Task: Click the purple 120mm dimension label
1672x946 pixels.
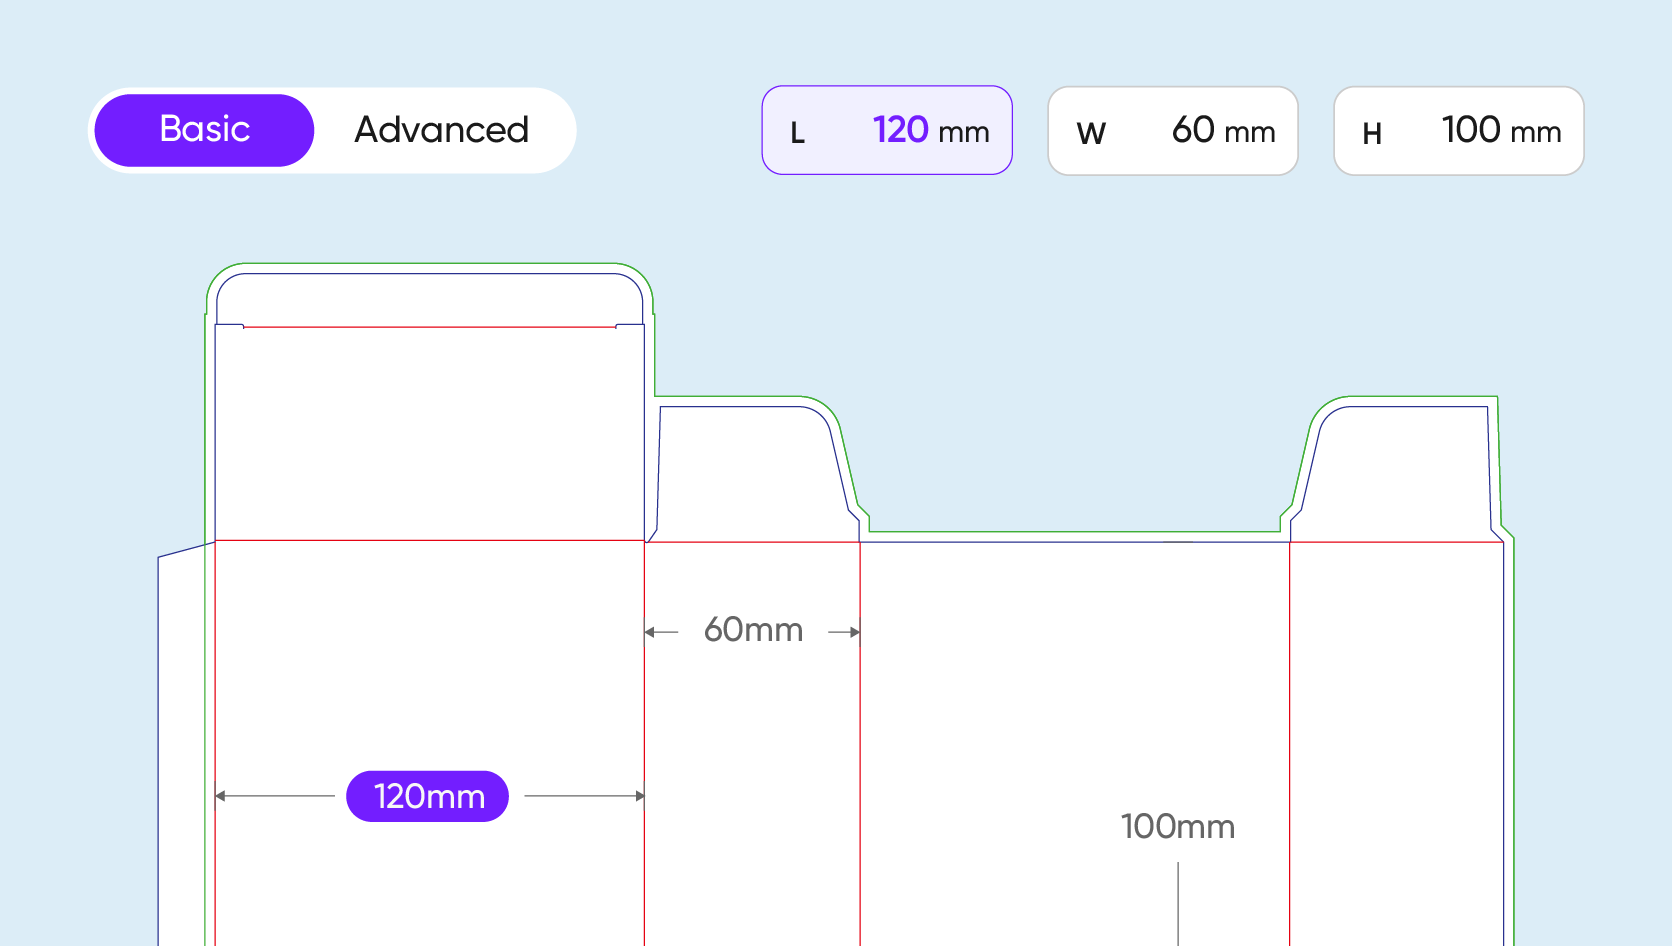Action: click(x=428, y=796)
